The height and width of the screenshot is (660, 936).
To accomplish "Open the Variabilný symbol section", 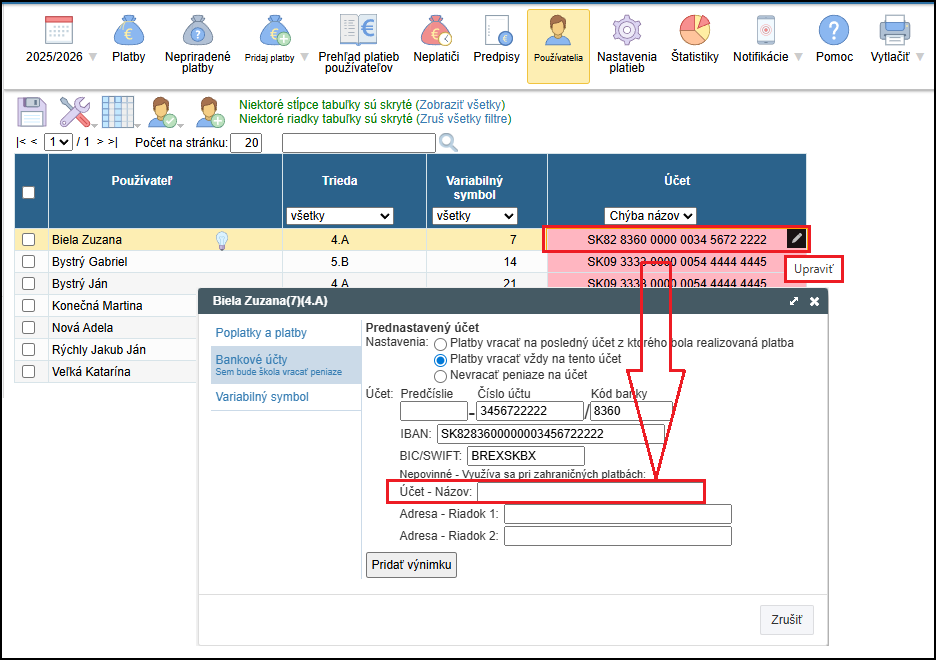I will click(x=262, y=397).
